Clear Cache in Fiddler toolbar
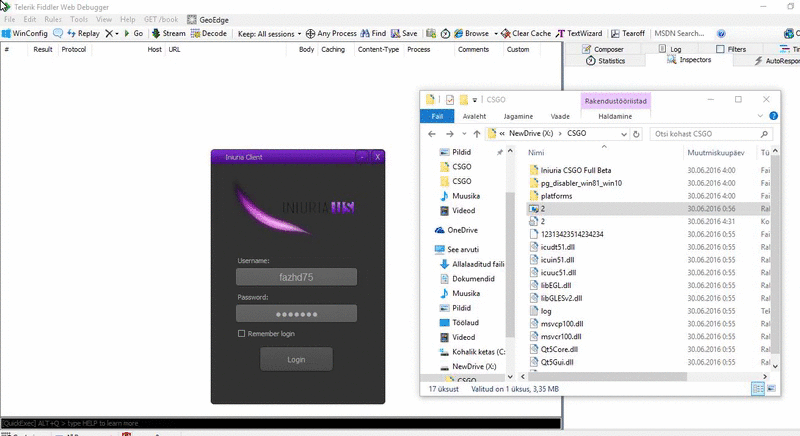Image resolution: width=800 pixels, height=436 pixels. (526, 33)
